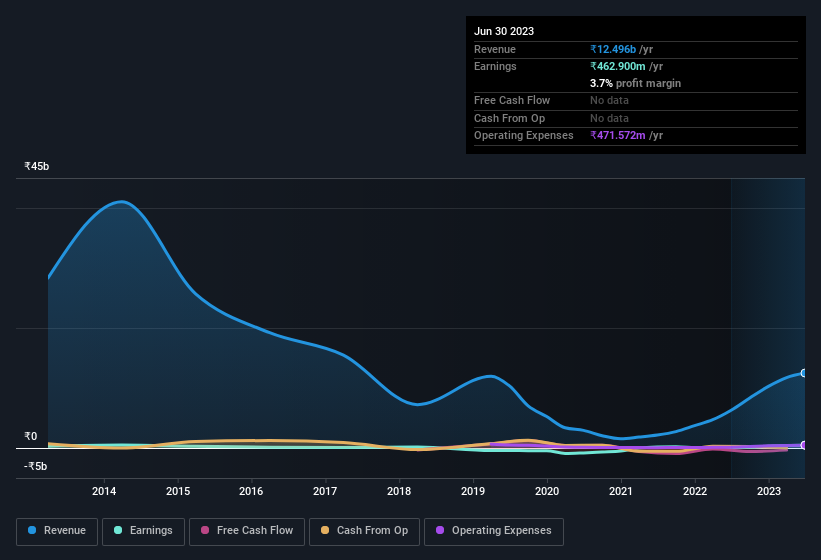This screenshot has height=560, width=821.
Task: Click the revenue peak near 2014
Action: (121, 201)
